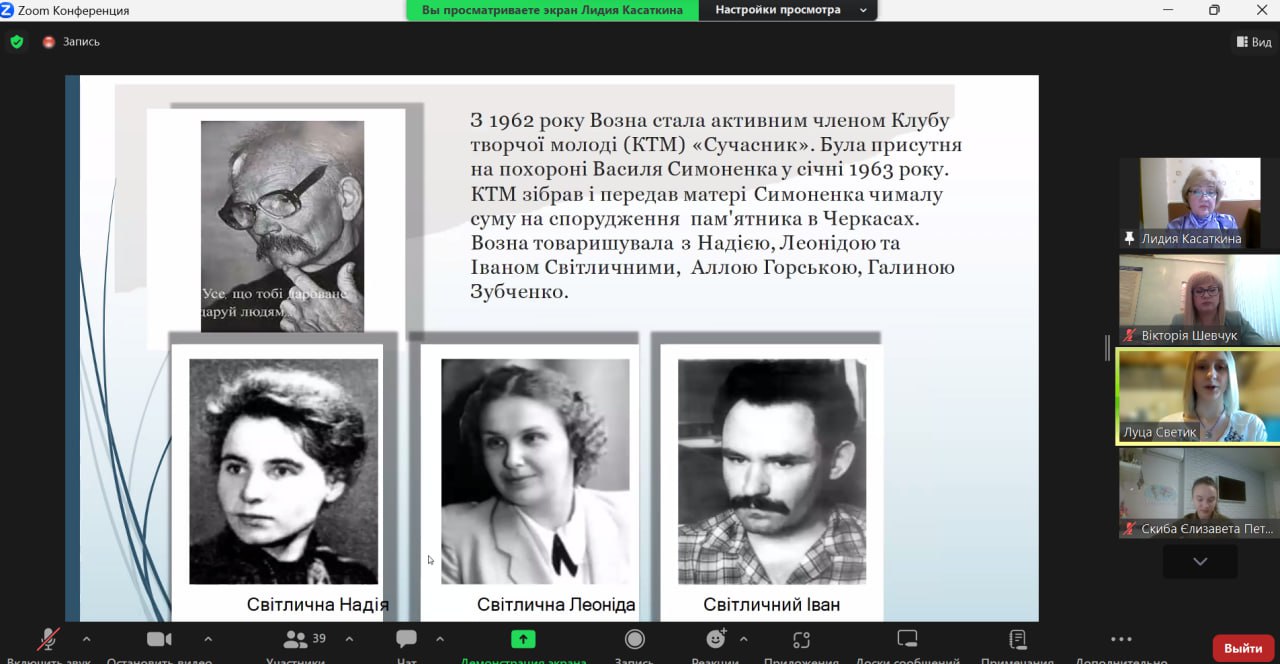Open audio options arrow beside the microphone
Viewport: 1280px width, 664px height.
click(86, 639)
